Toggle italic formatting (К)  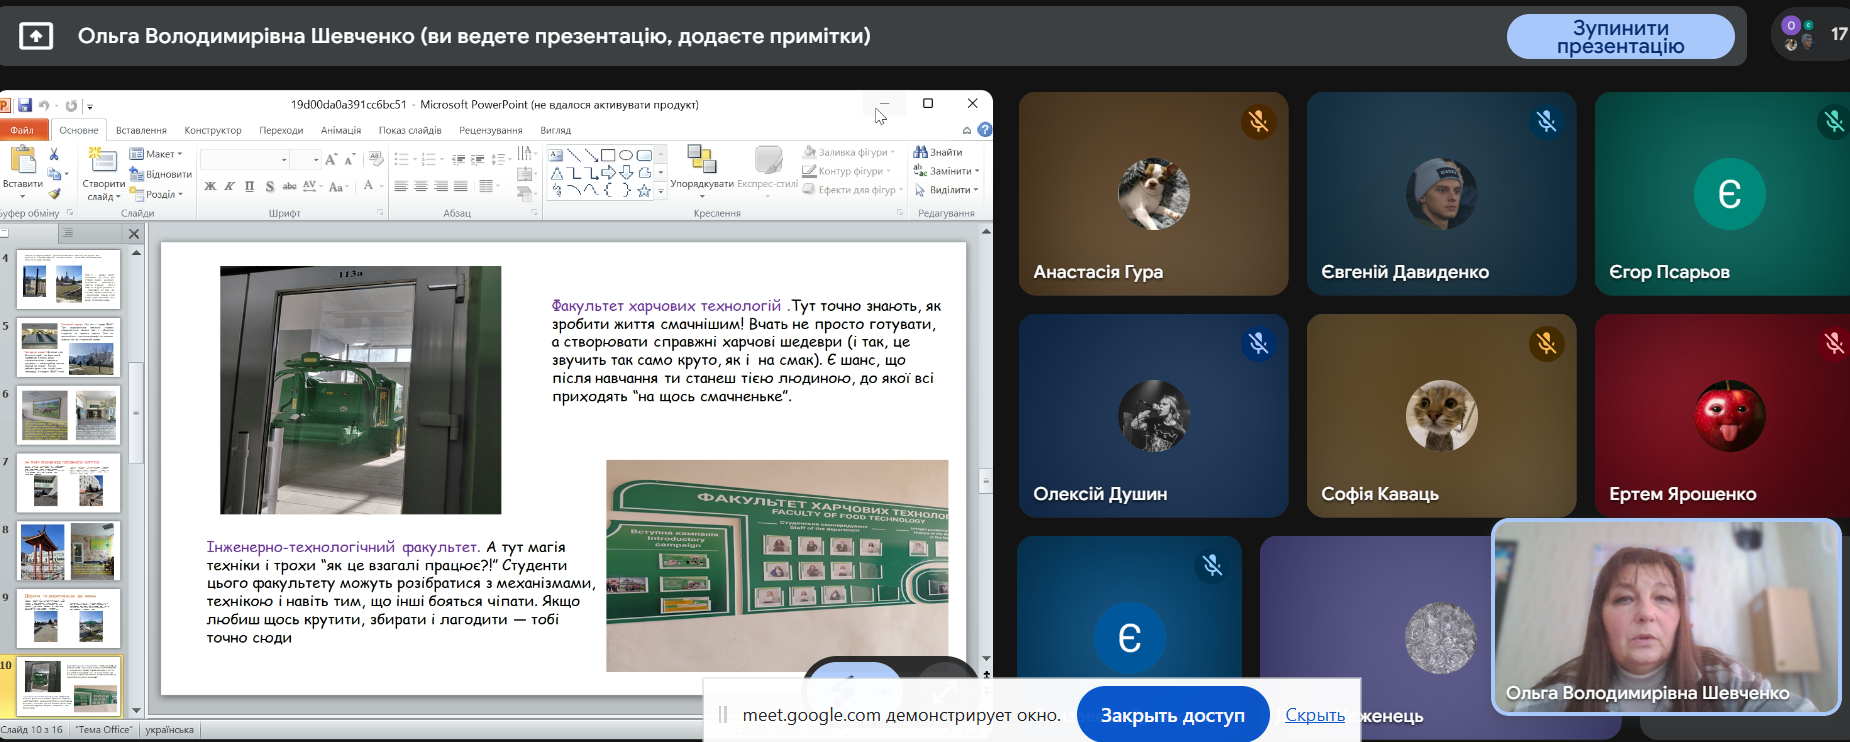(x=230, y=186)
